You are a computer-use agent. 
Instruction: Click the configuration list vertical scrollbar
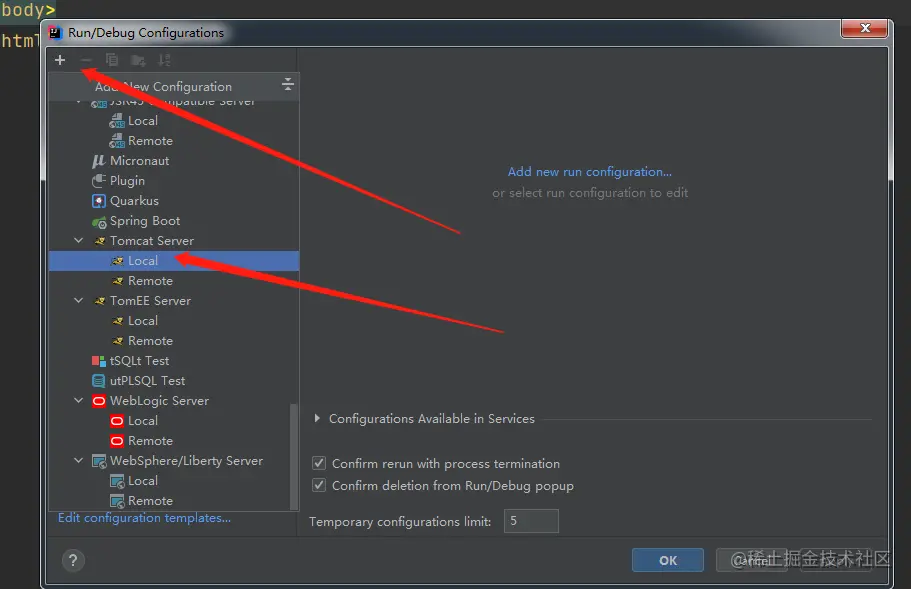pyautogui.click(x=294, y=457)
